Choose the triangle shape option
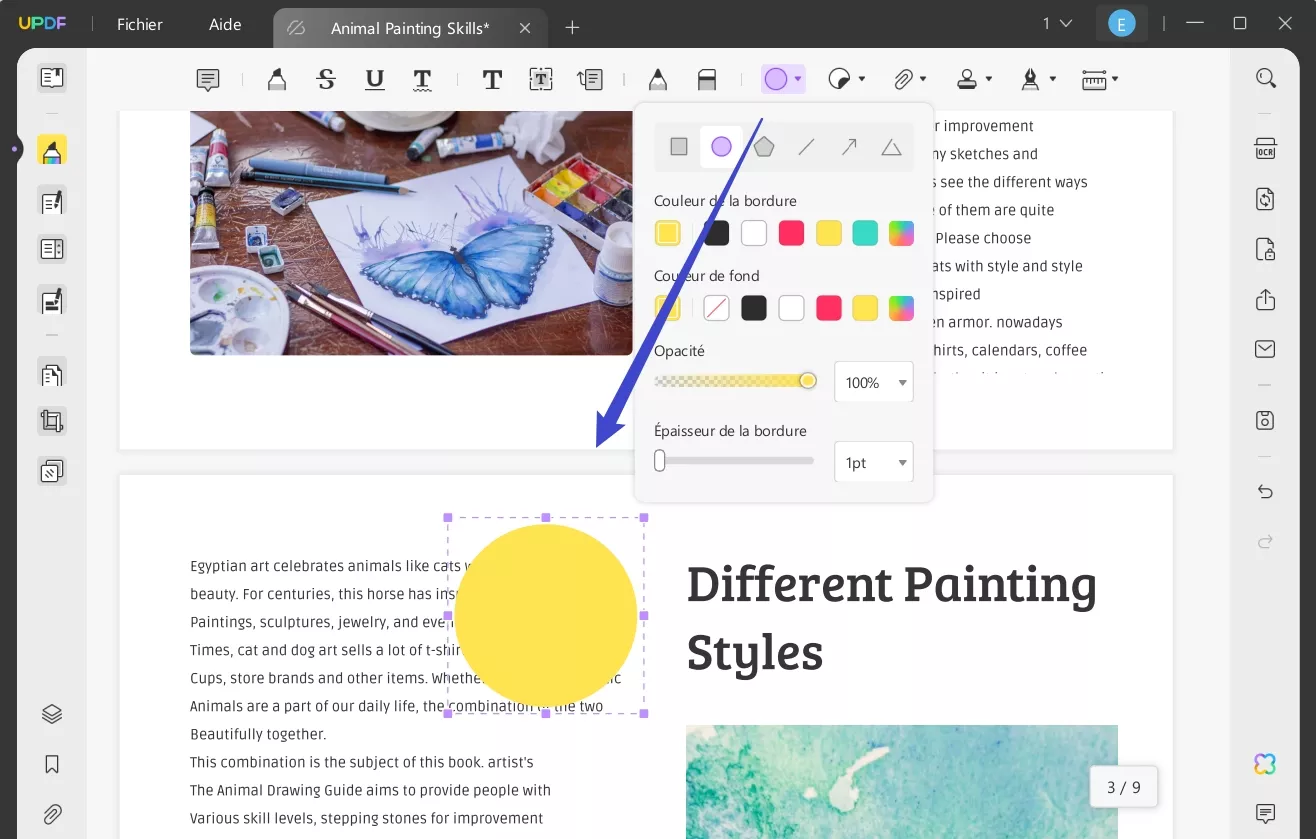This screenshot has width=1316, height=839. [x=891, y=148]
